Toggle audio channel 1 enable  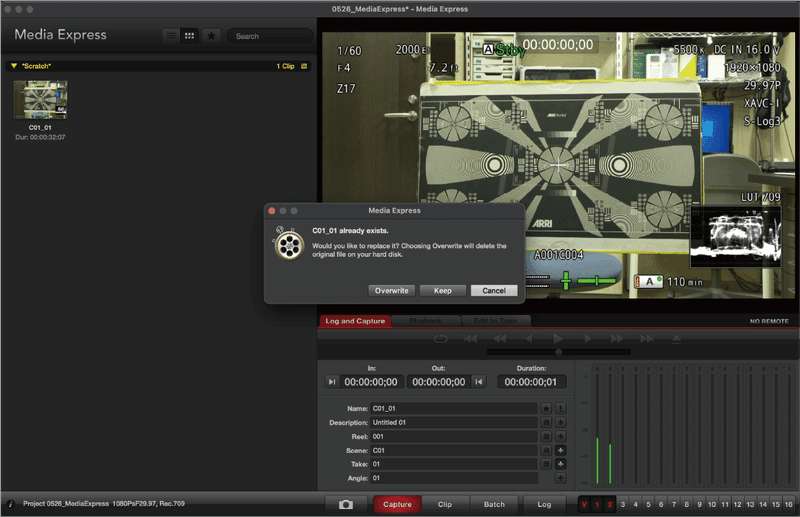[597, 504]
